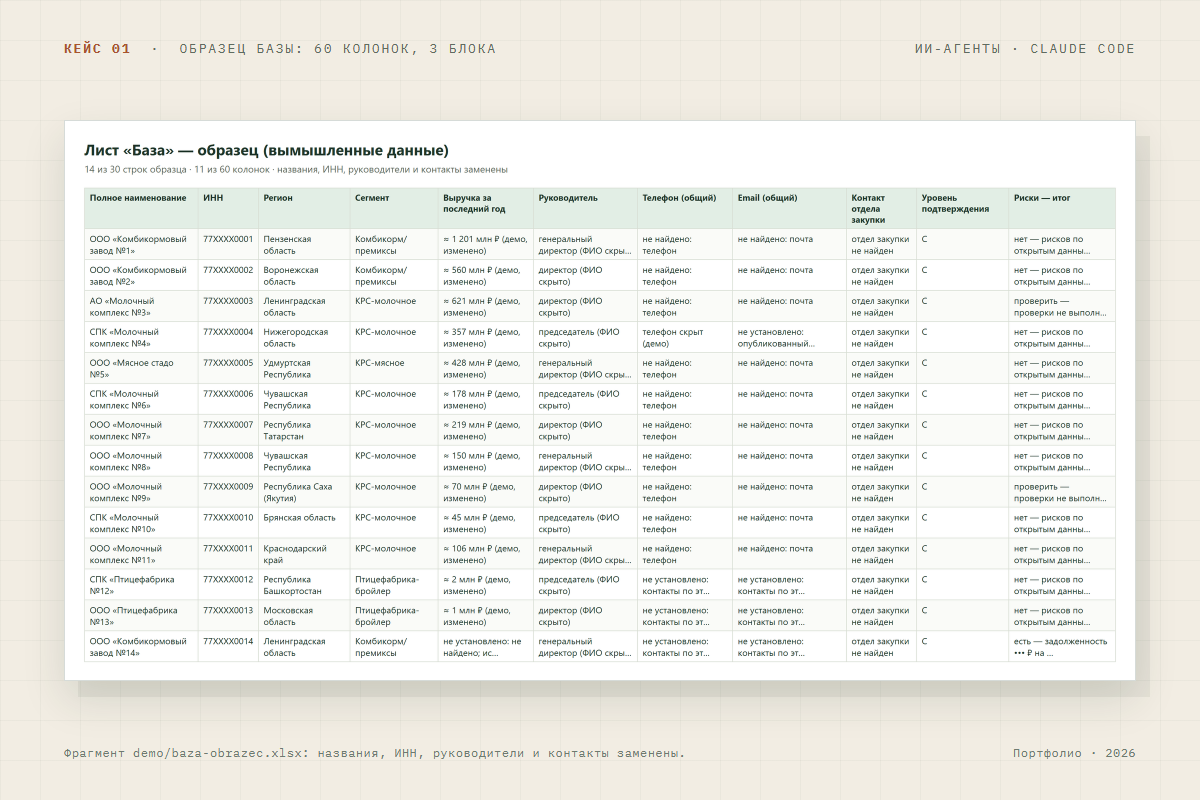Click INN cell 77XXXX0010

click(x=228, y=523)
